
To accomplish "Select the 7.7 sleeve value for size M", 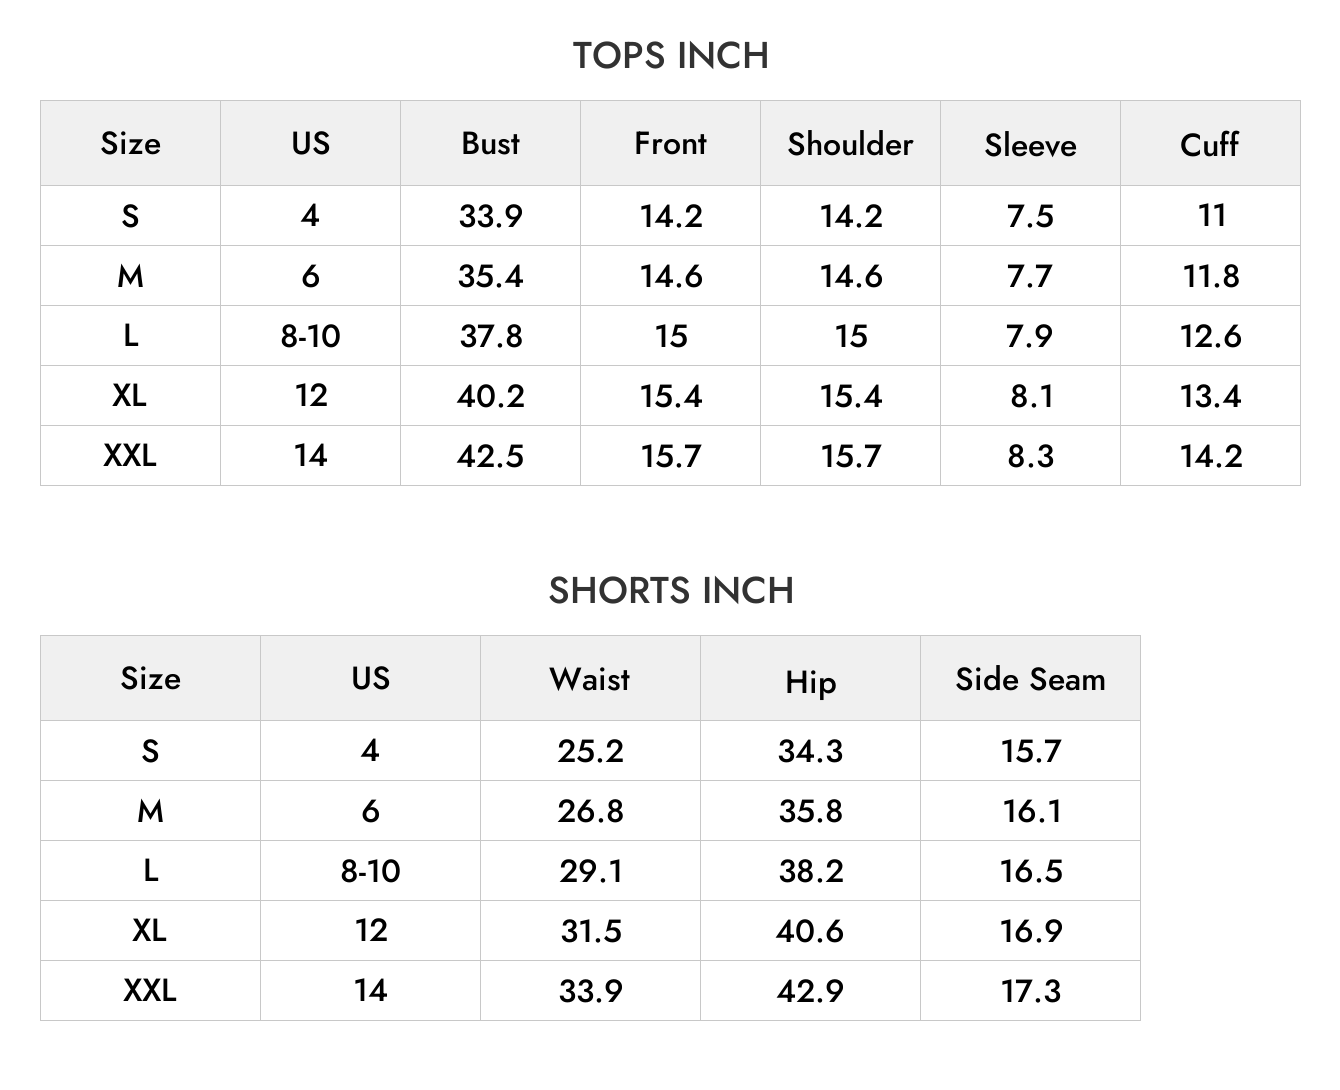I will point(1030,276).
